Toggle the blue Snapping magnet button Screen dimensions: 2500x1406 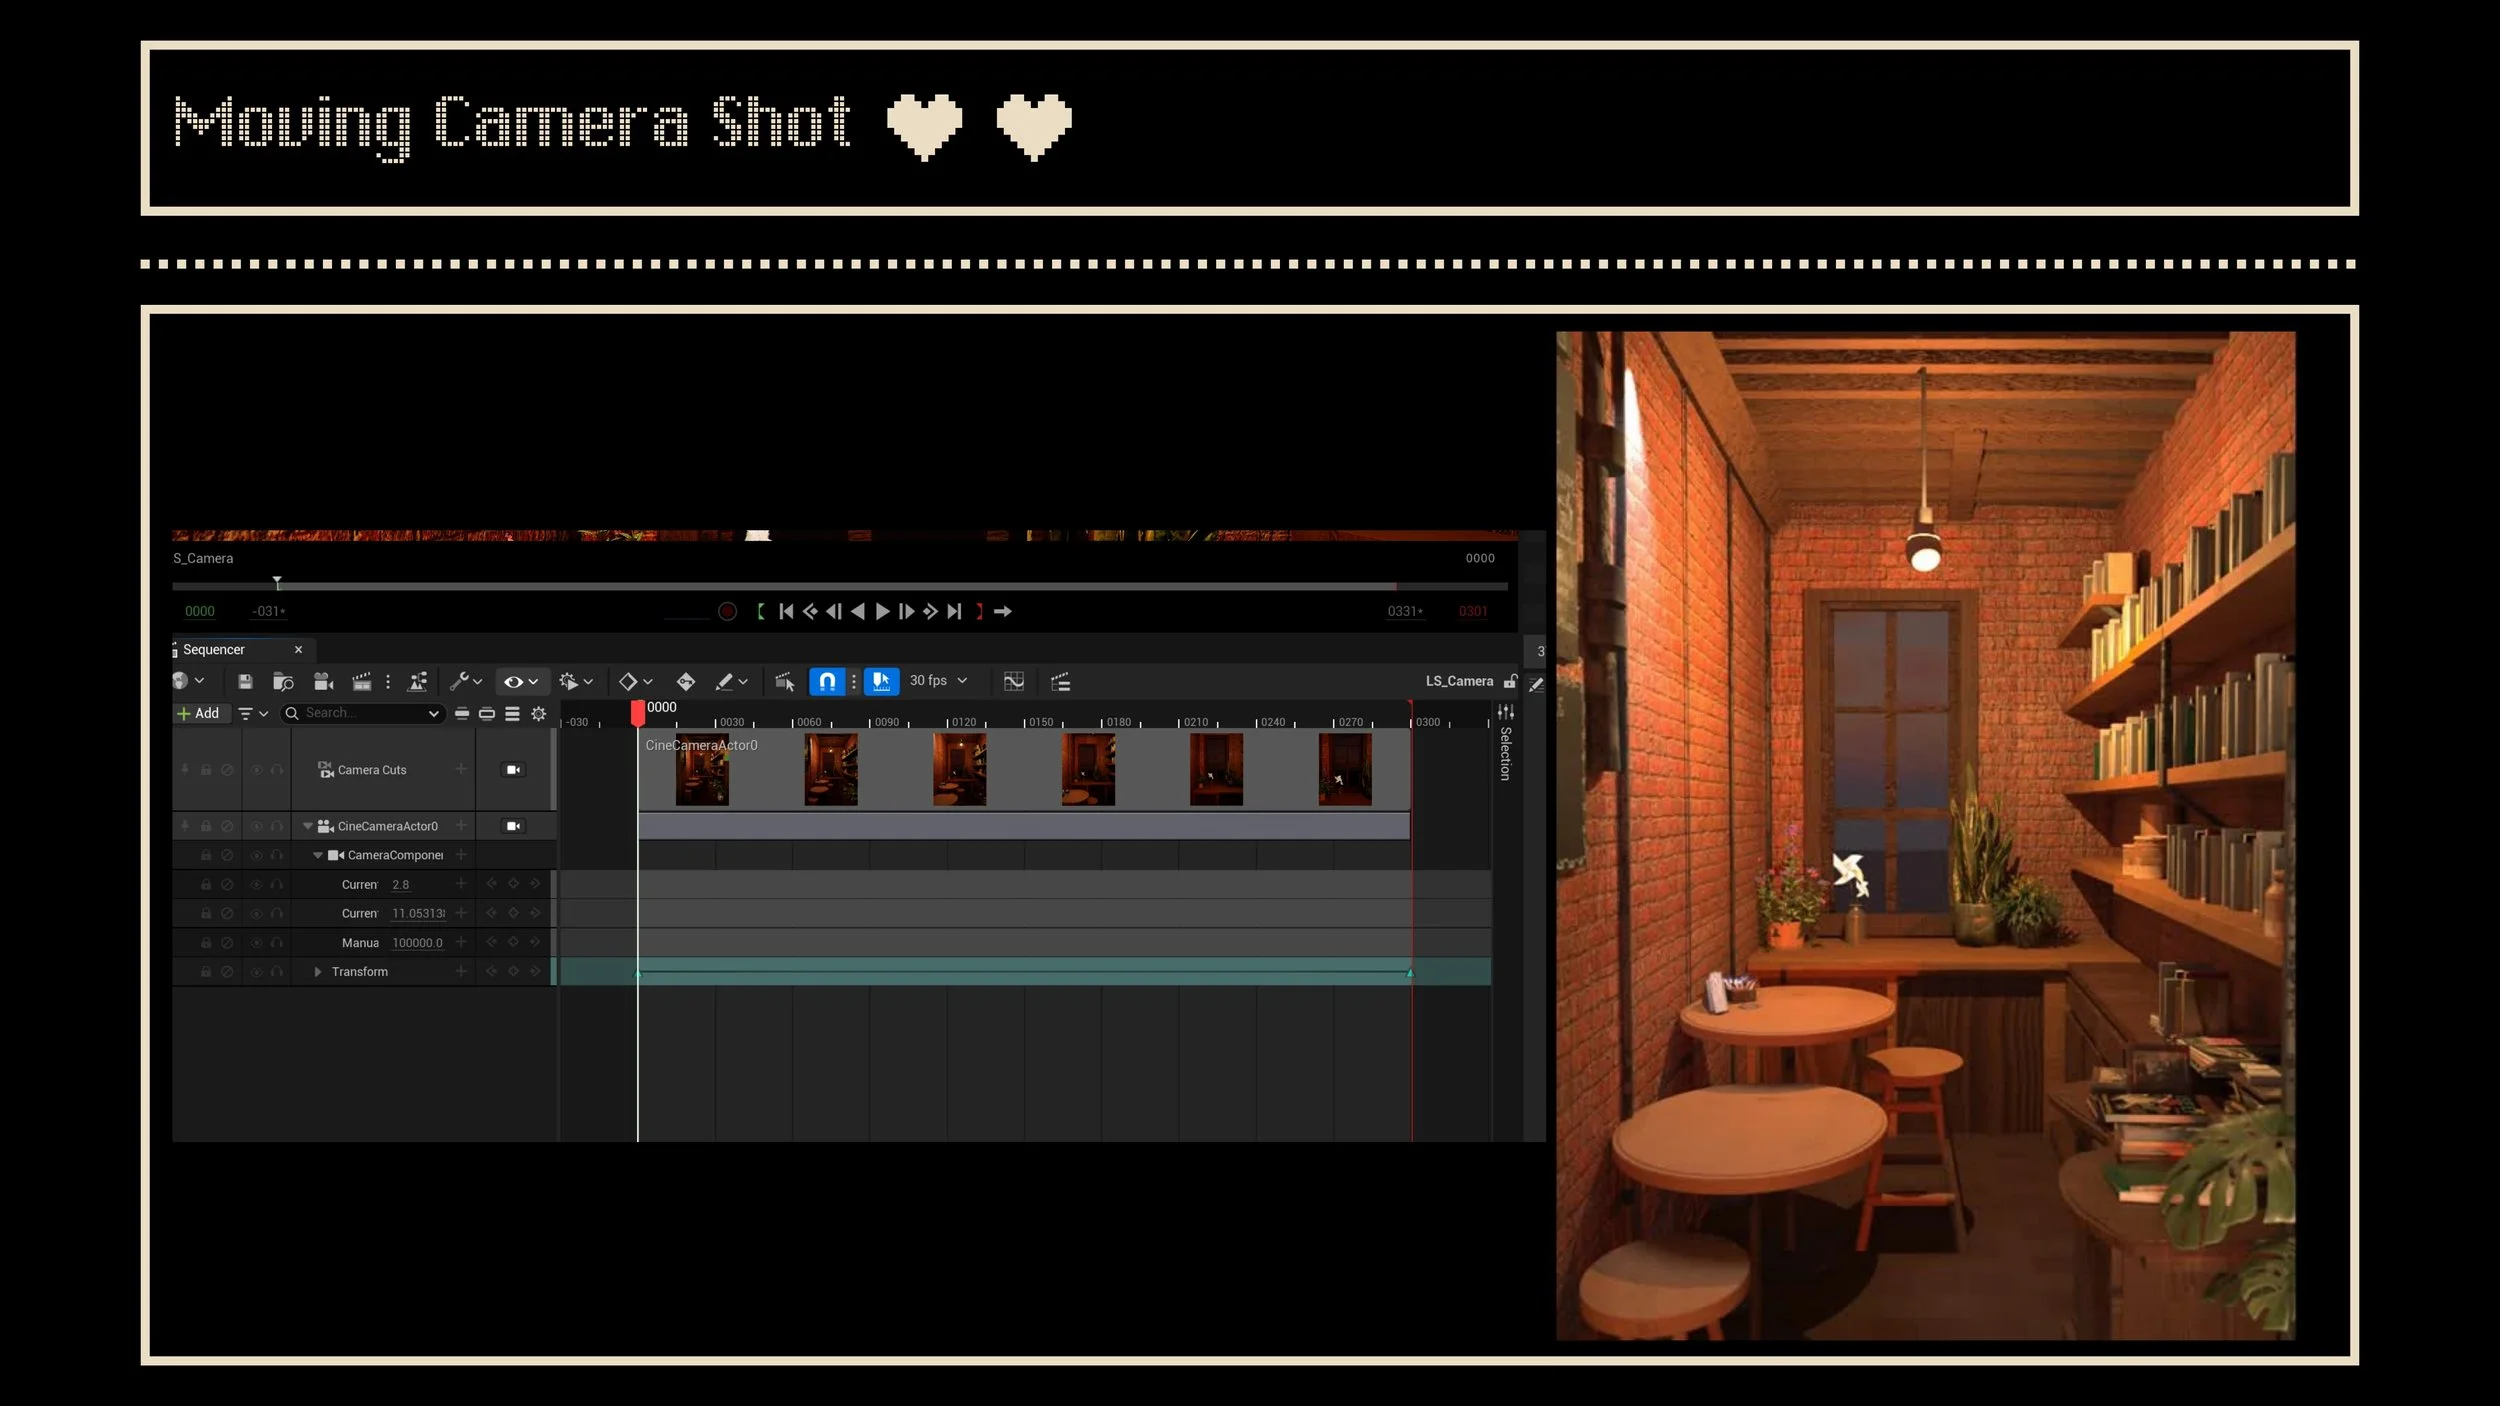pos(827,681)
